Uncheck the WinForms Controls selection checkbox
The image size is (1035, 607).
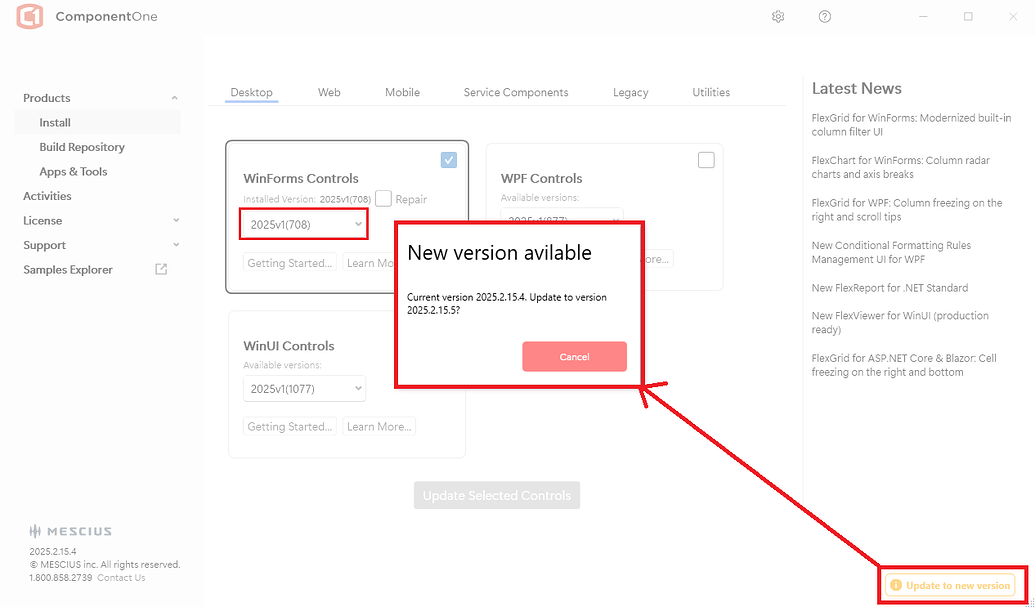[448, 159]
